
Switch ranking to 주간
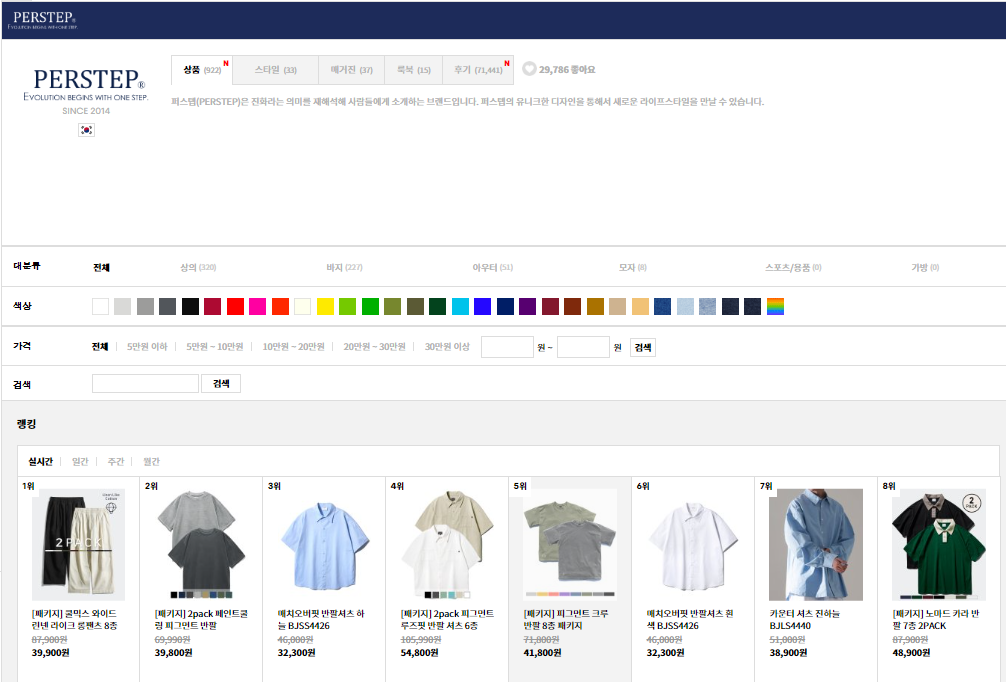pos(115,462)
